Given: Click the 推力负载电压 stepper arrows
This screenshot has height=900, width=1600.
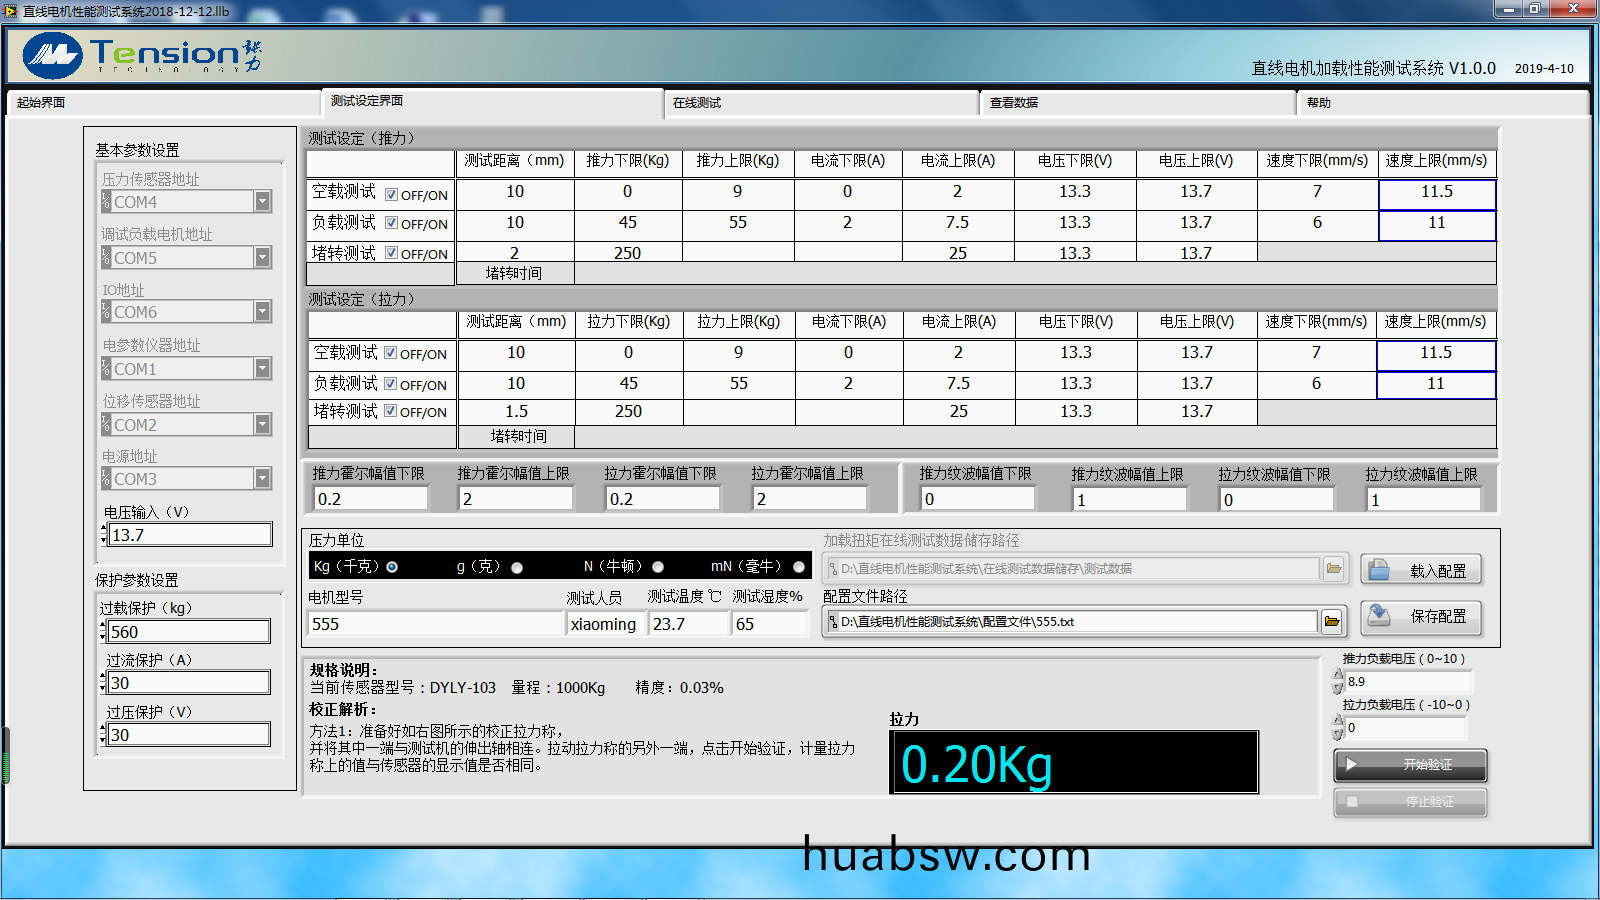Looking at the screenshot, I should point(1338,681).
